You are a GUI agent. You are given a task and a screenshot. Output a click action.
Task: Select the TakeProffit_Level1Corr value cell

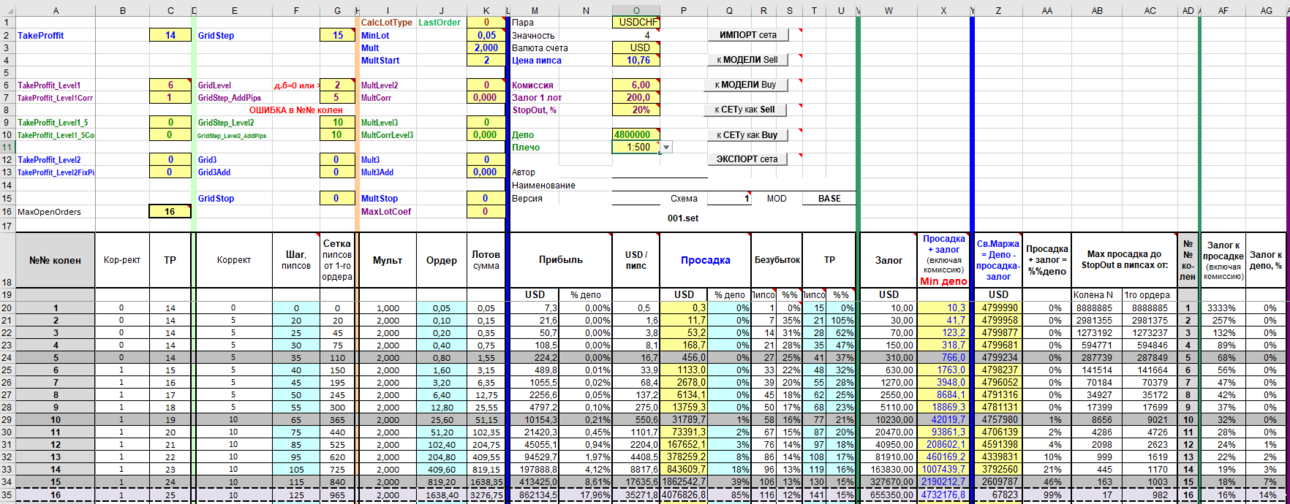pos(170,98)
